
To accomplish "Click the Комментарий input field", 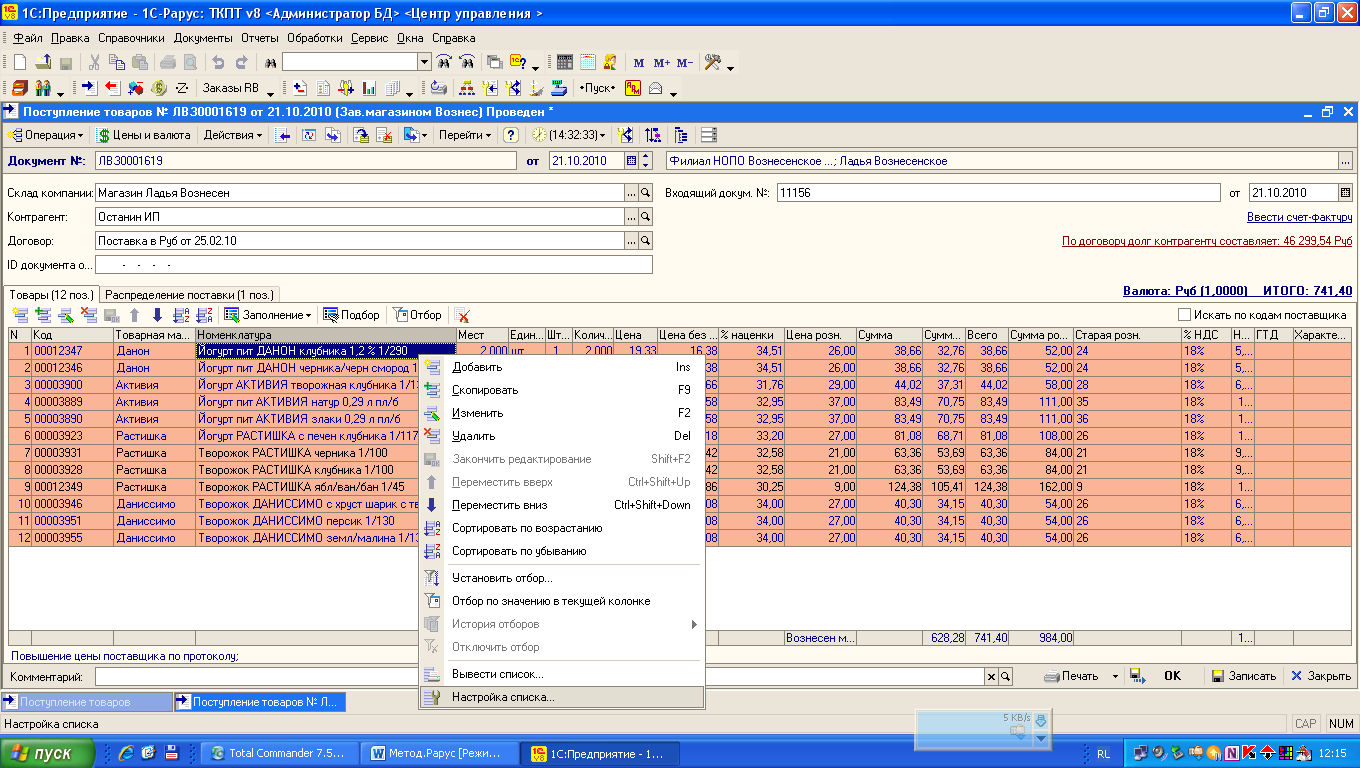I will tap(540, 677).
